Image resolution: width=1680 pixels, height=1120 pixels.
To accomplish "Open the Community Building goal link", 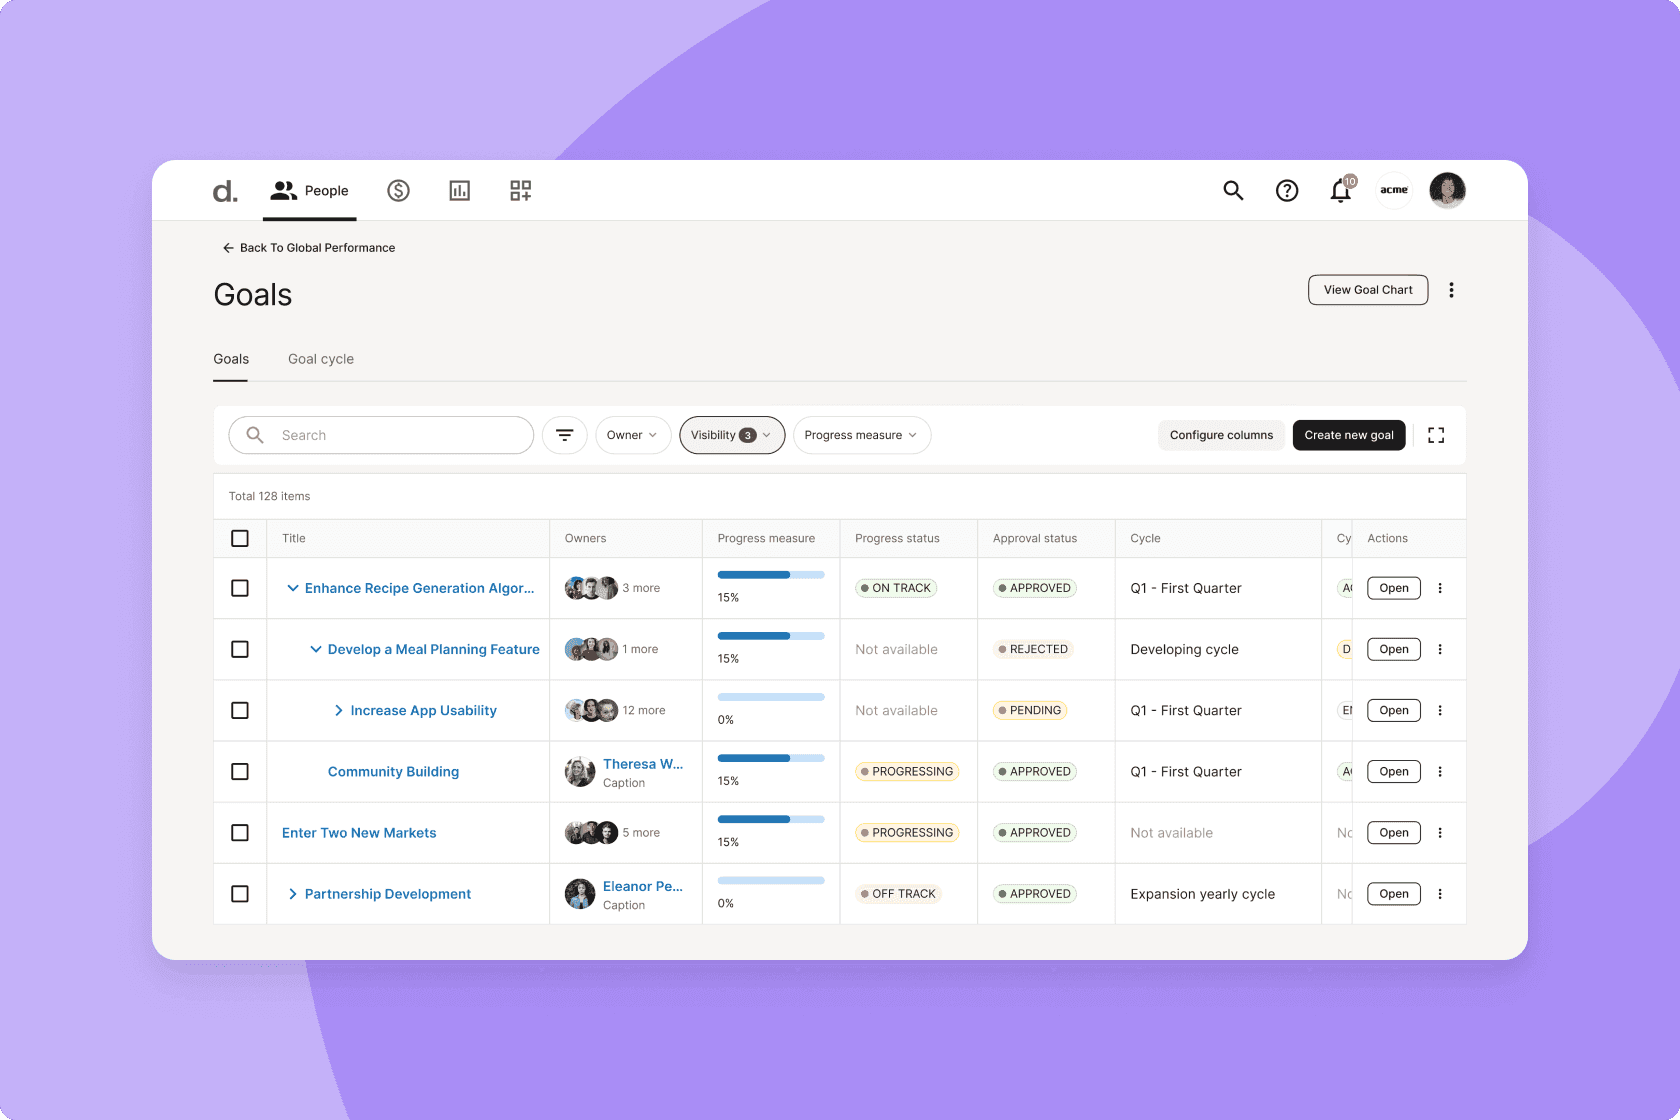I will tap(393, 772).
